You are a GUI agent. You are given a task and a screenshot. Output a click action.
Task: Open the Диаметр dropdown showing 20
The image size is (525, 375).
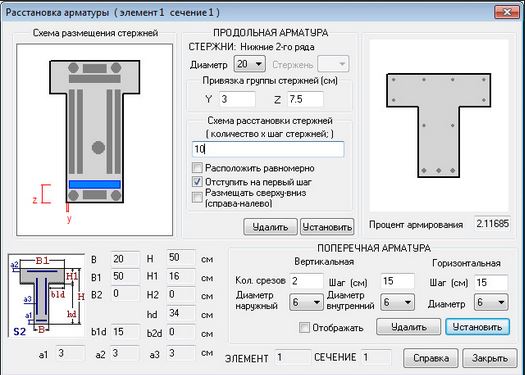pyautogui.click(x=250, y=64)
